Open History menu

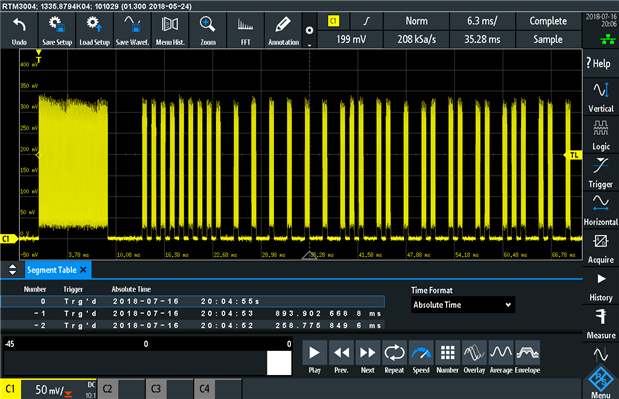pyautogui.click(x=601, y=286)
